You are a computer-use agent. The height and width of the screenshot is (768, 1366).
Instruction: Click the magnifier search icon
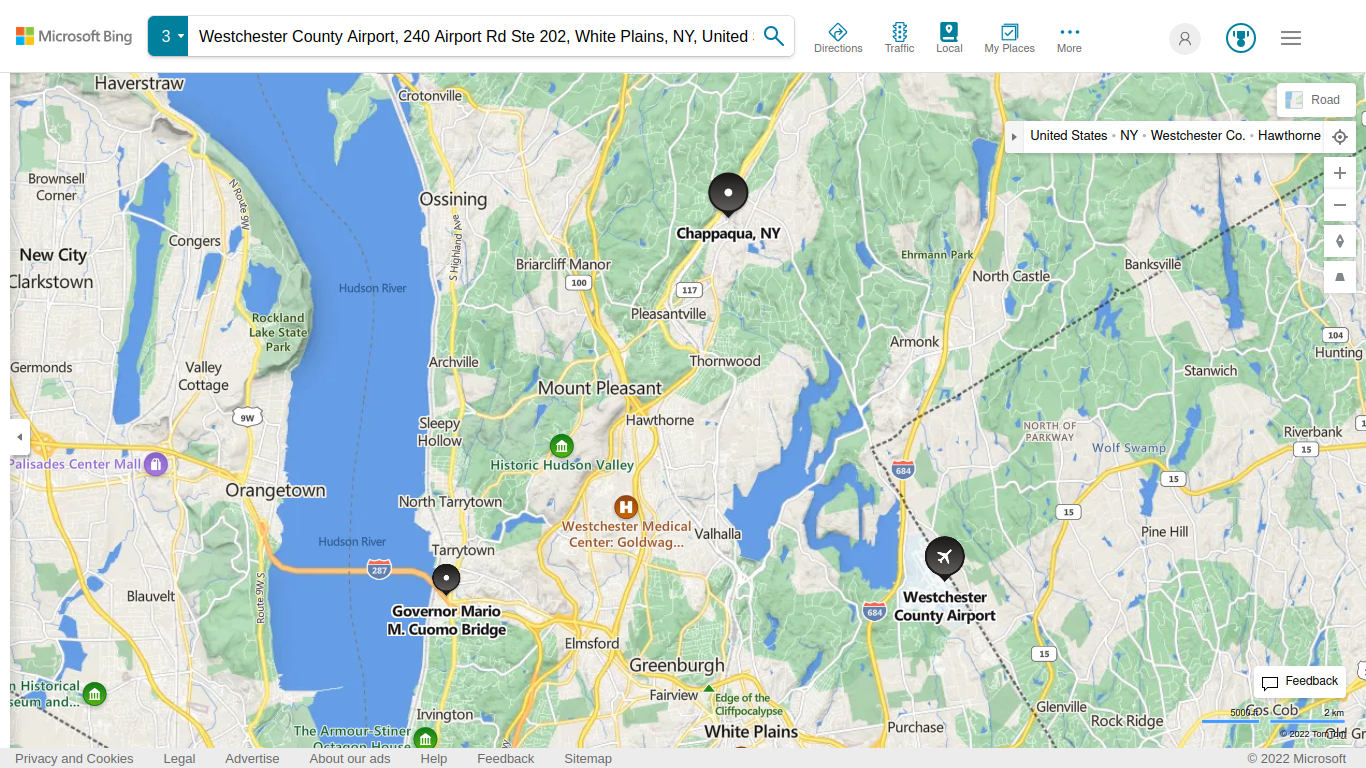pos(774,36)
